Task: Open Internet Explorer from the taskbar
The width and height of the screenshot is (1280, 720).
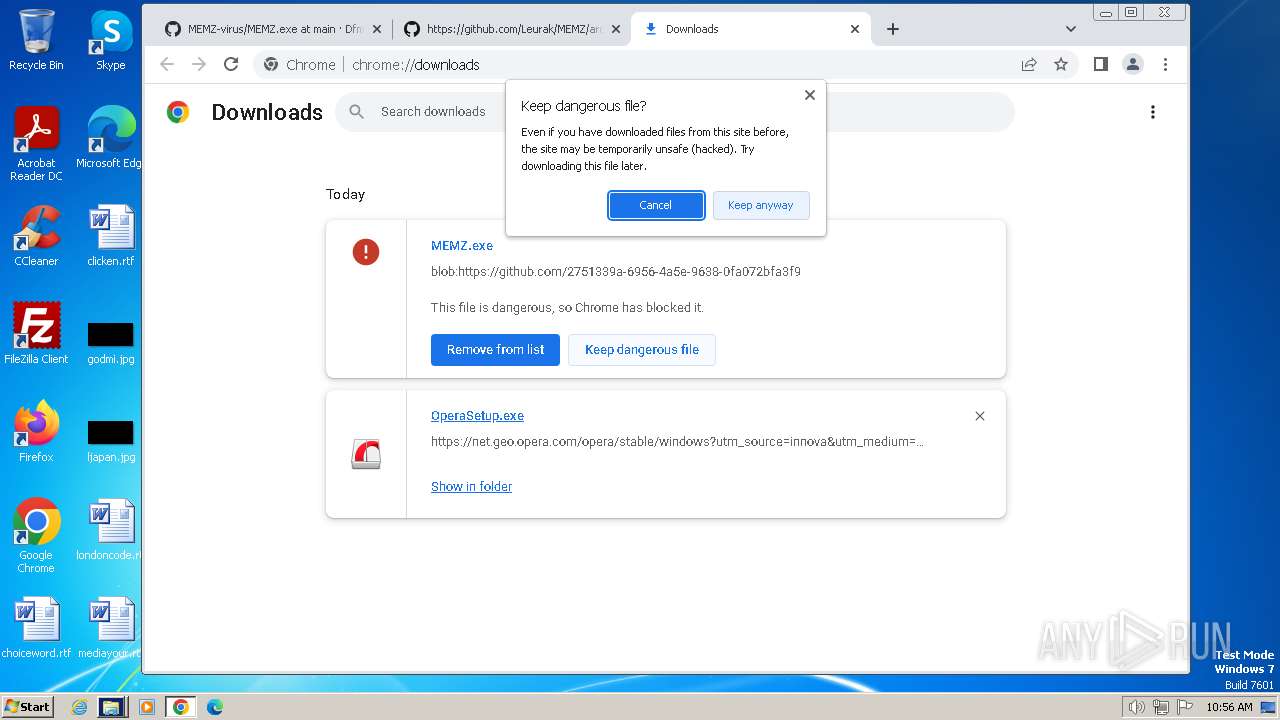Action: [79, 707]
